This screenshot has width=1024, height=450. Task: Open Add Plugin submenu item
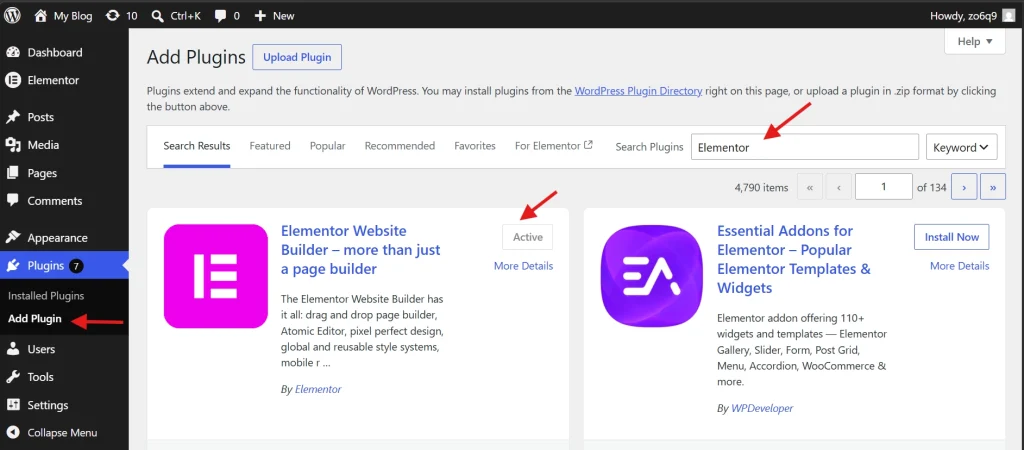[35, 319]
